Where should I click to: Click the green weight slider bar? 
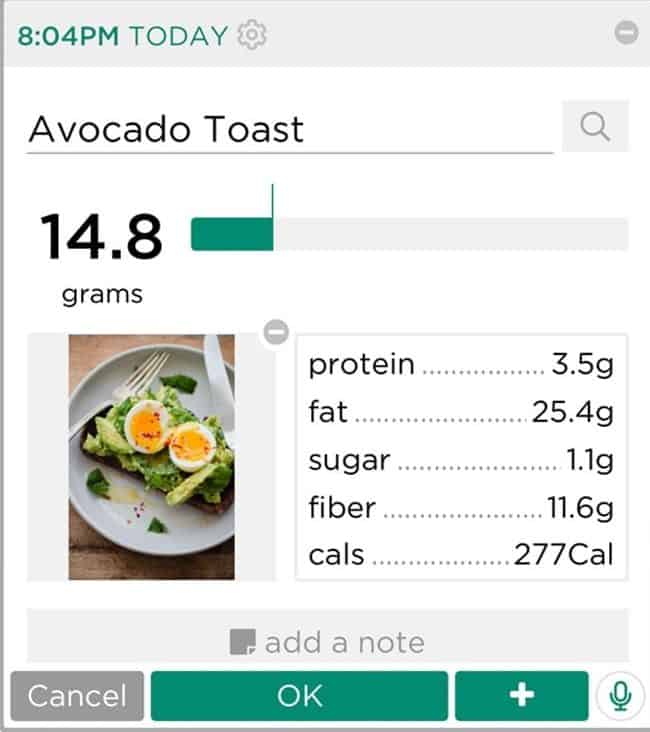408,233
